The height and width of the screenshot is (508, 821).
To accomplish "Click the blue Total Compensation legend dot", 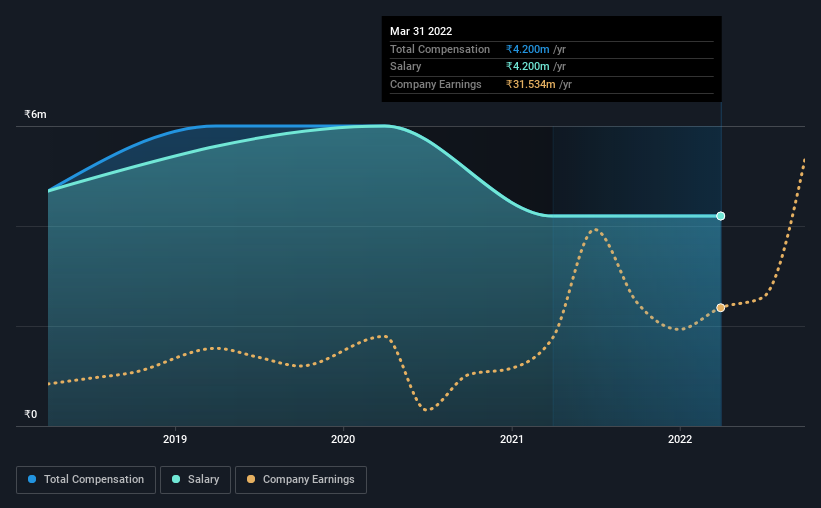I will (32, 479).
